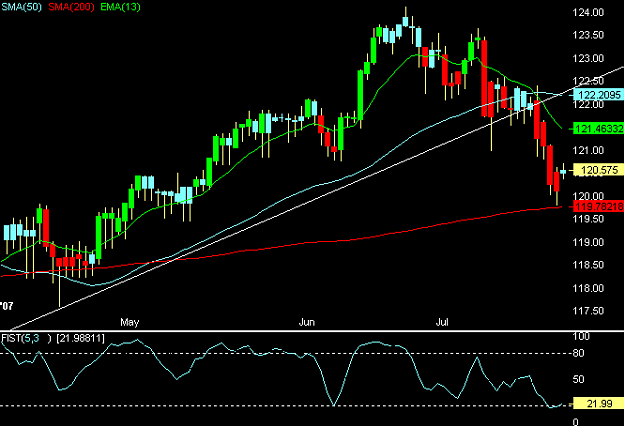Click the 21.99 stochastic value tag
The image size is (625, 427).
point(599,403)
